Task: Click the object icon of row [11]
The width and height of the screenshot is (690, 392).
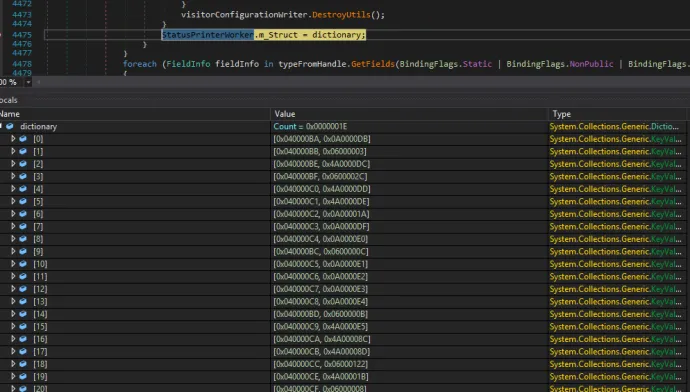Action: (x=23, y=276)
